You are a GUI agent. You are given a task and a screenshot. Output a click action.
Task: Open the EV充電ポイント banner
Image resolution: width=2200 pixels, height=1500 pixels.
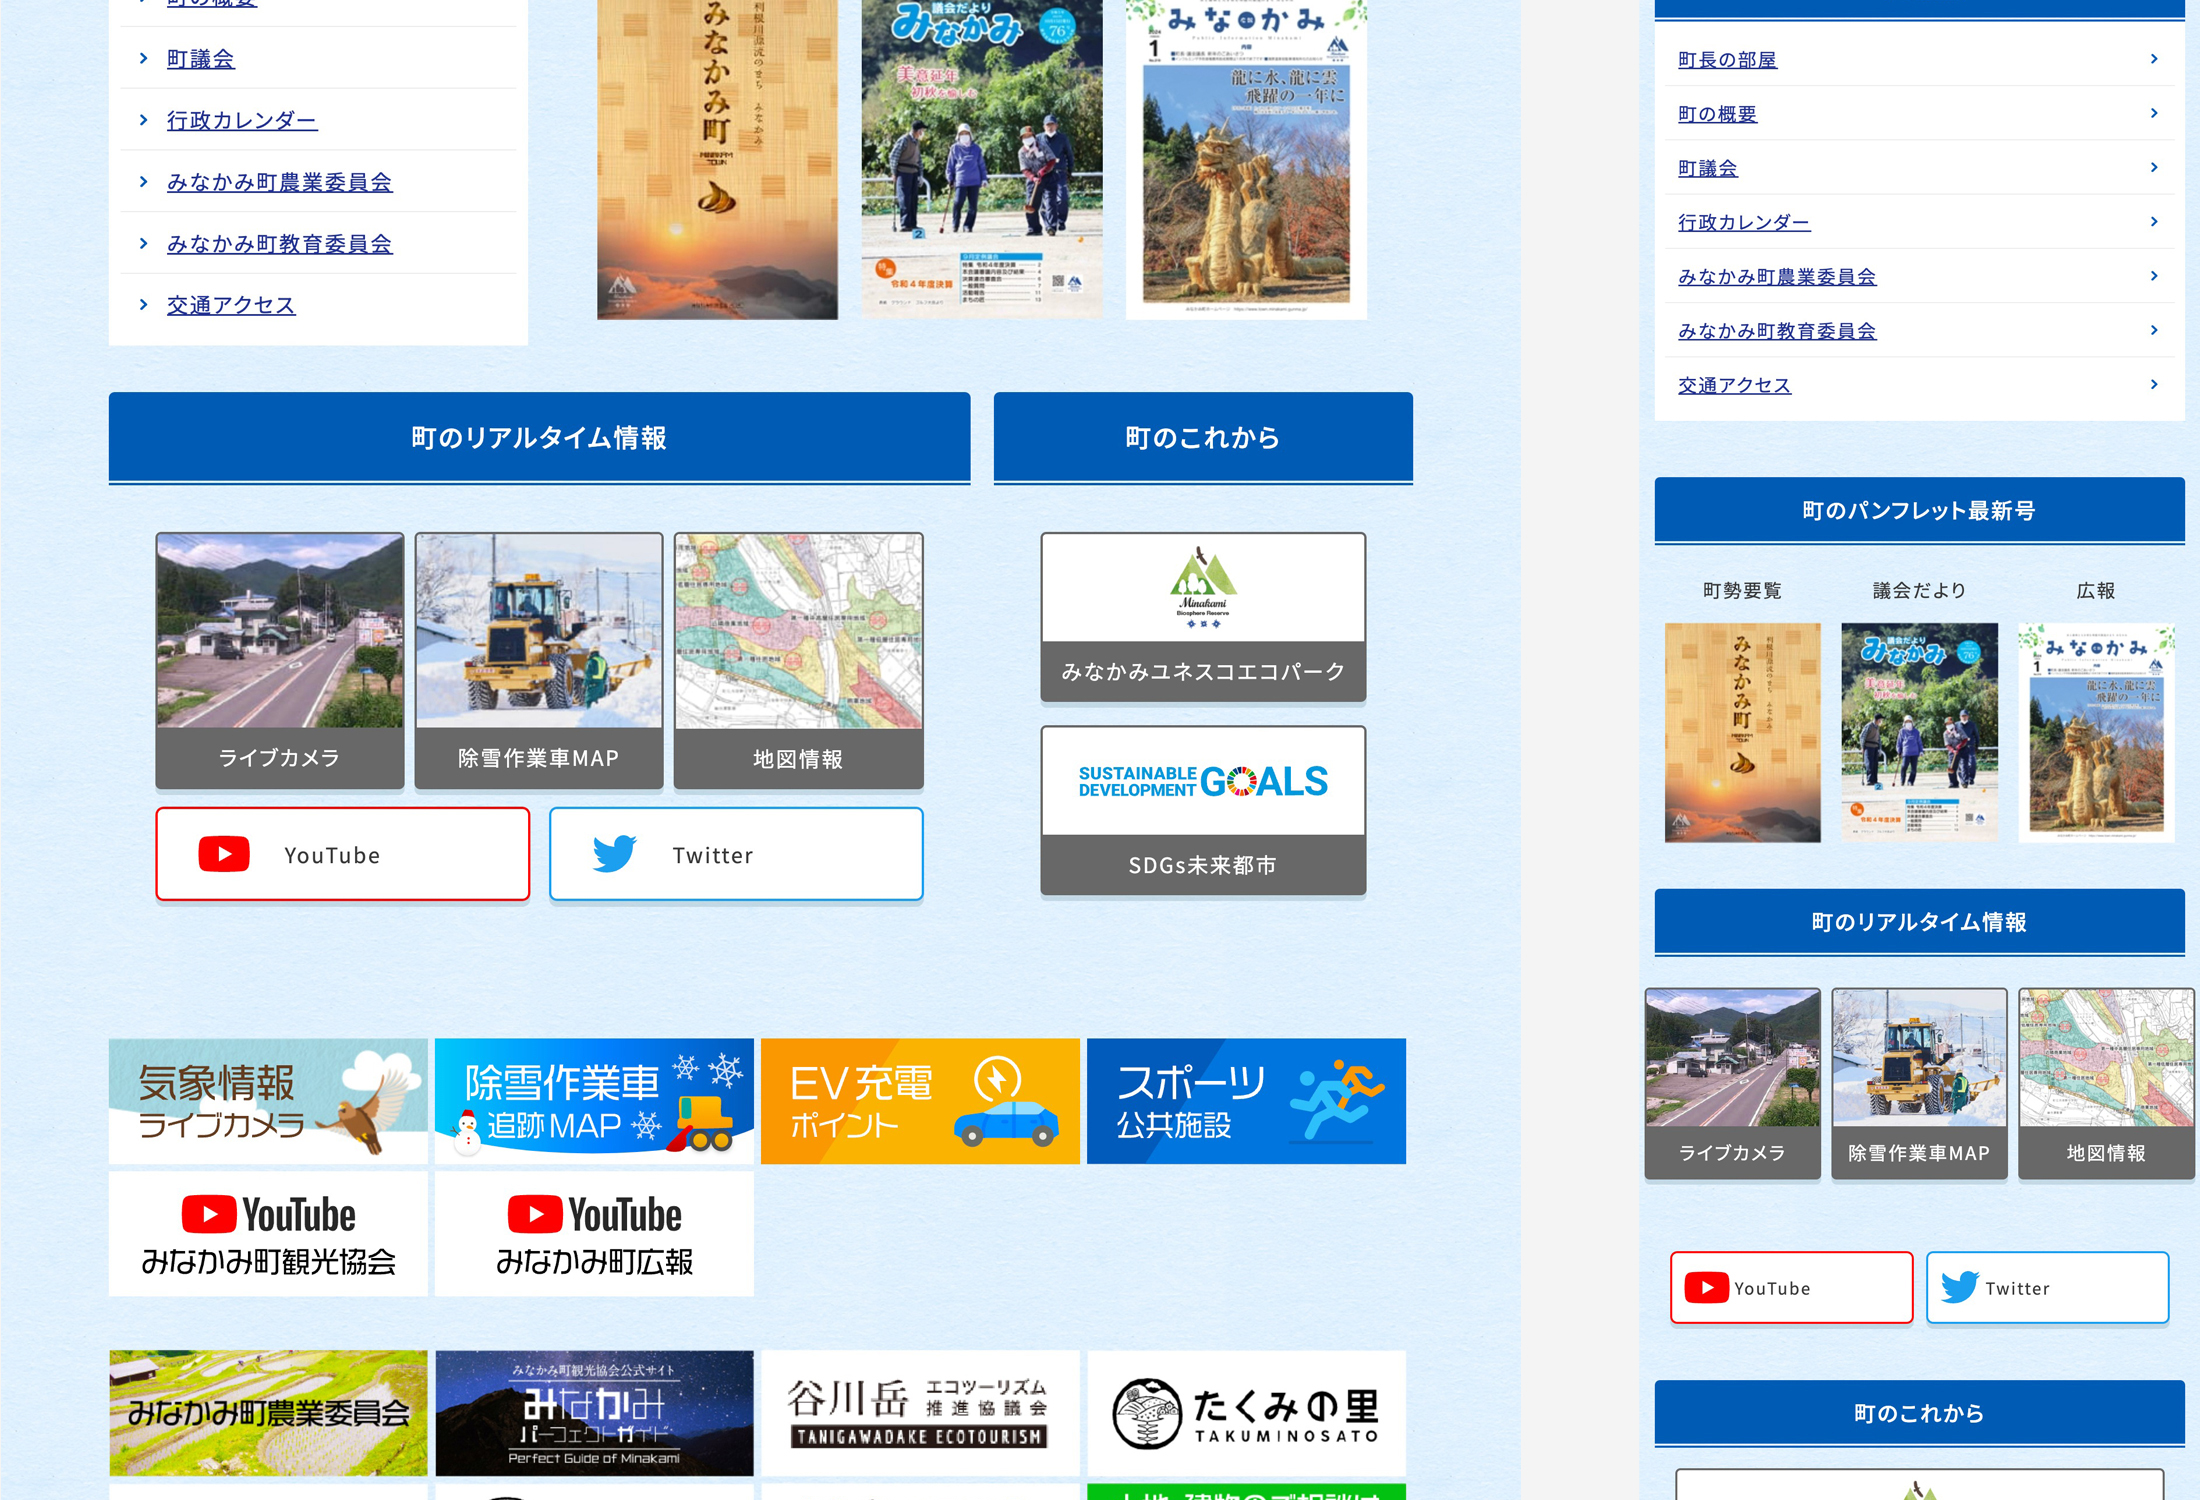point(920,1101)
